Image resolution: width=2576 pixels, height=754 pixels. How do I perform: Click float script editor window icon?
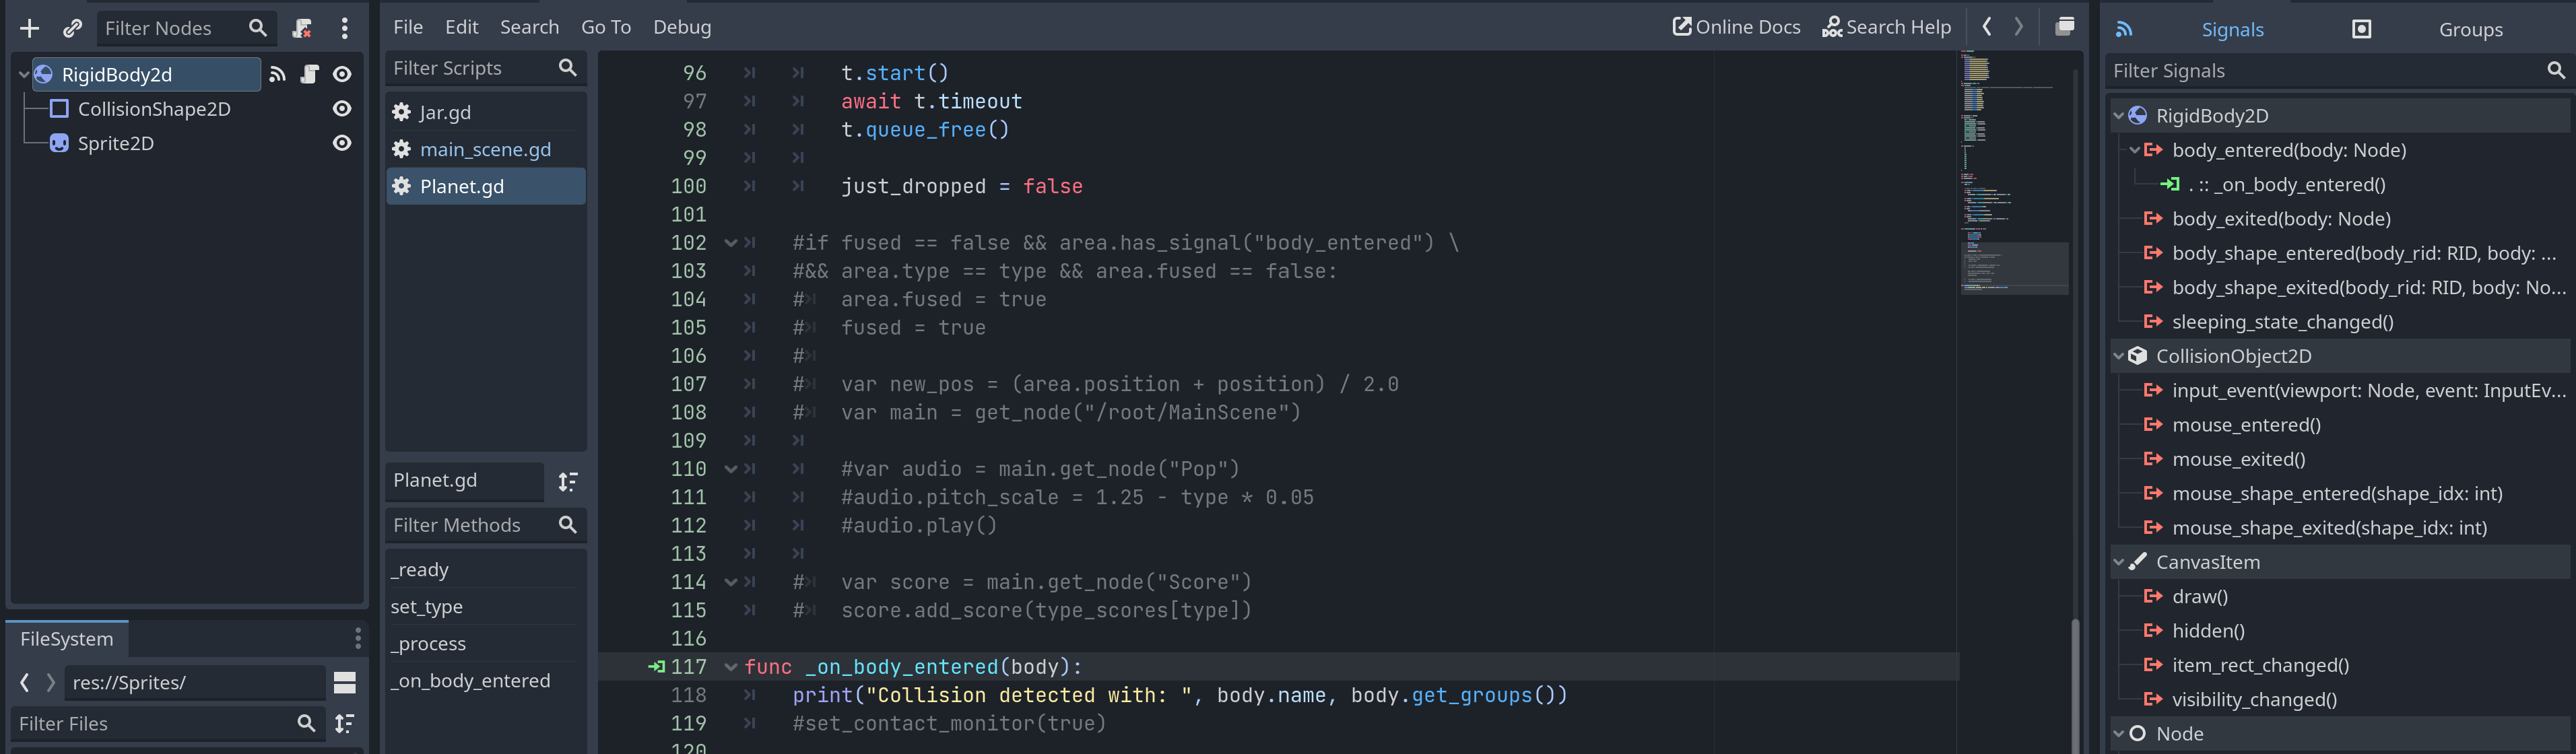point(2064,27)
